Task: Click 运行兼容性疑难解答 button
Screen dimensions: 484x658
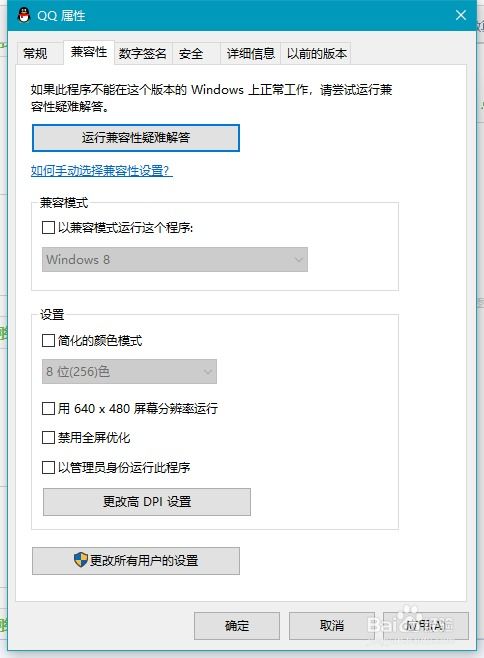Action: (136, 138)
